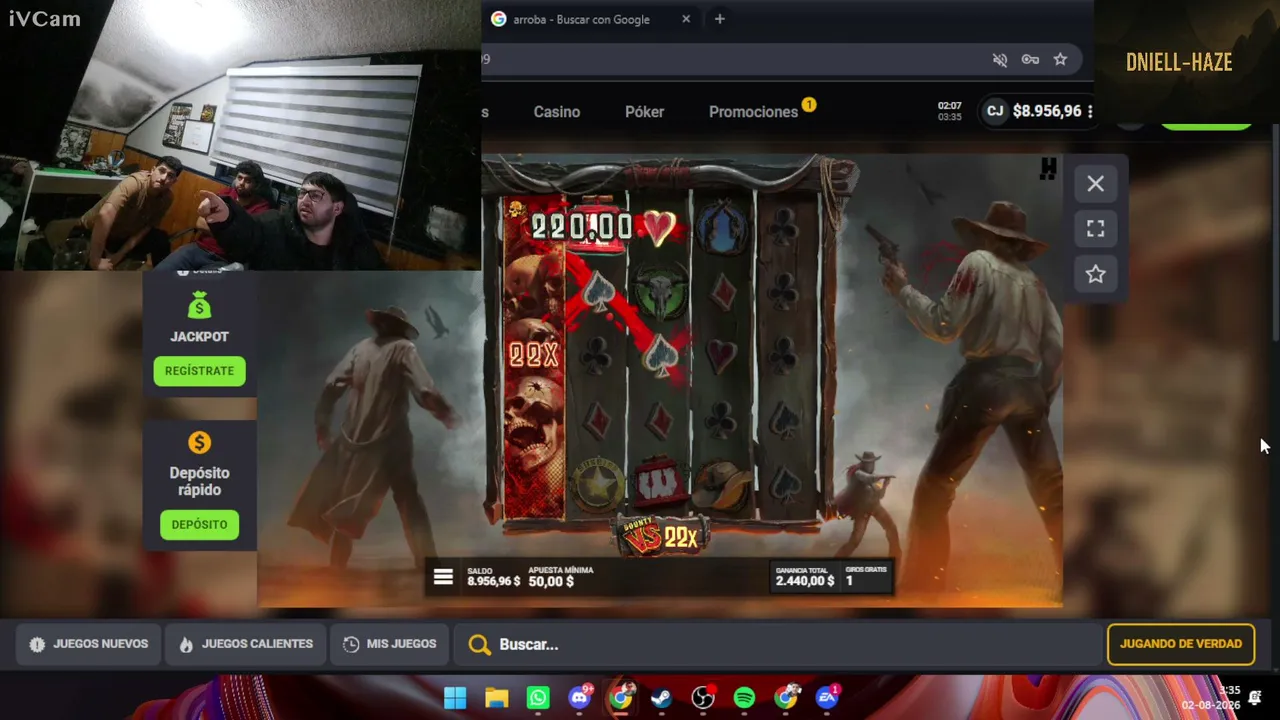This screenshot has height=720, width=1280.
Task: Click the Bounty VS 22x multiplier badge
Action: [660, 537]
